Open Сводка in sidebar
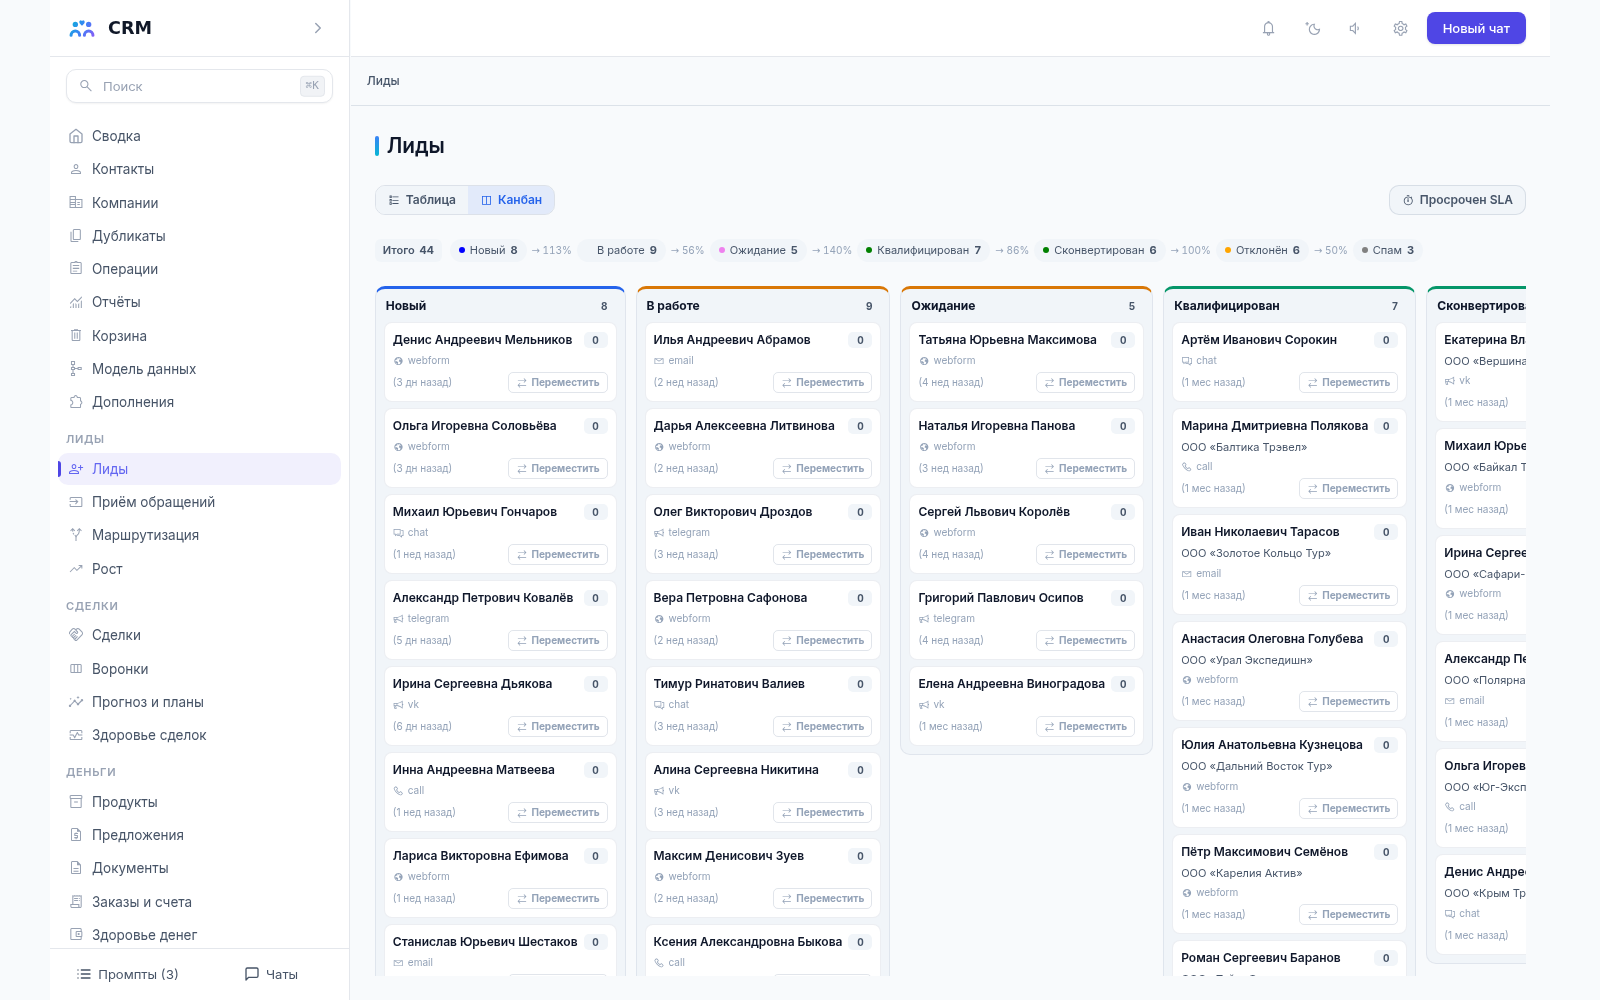1600x1000 pixels. point(199,136)
